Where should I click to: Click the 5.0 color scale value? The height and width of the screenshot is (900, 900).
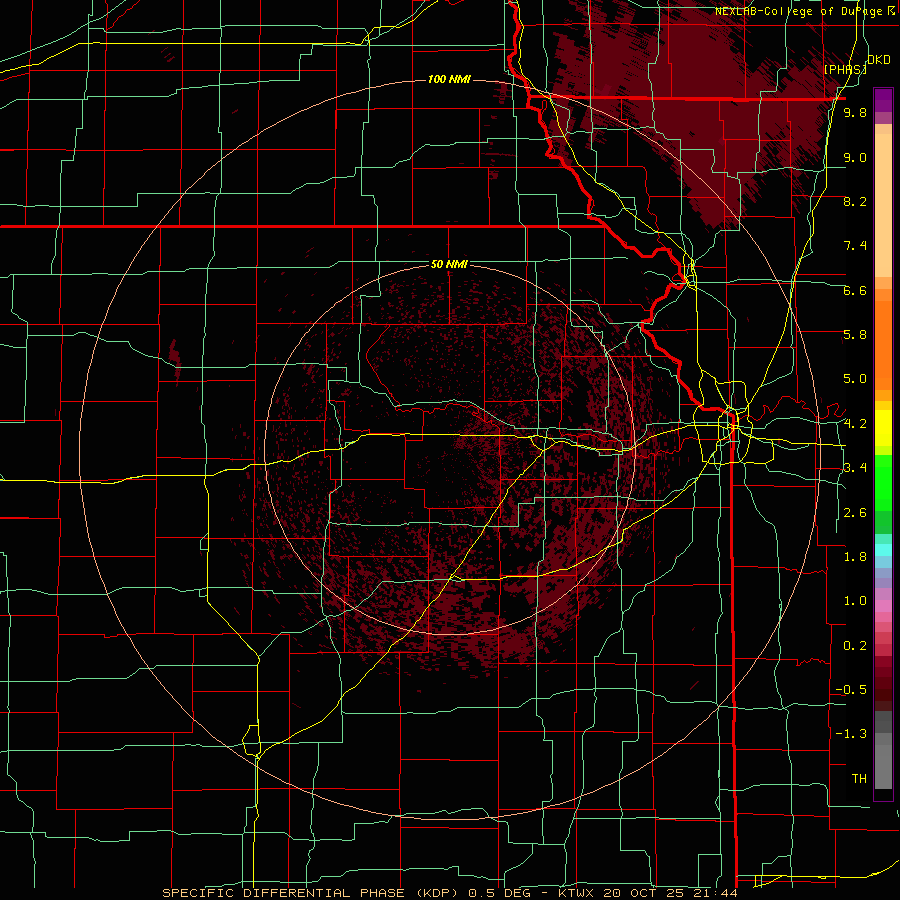pyautogui.click(x=855, y=379)
